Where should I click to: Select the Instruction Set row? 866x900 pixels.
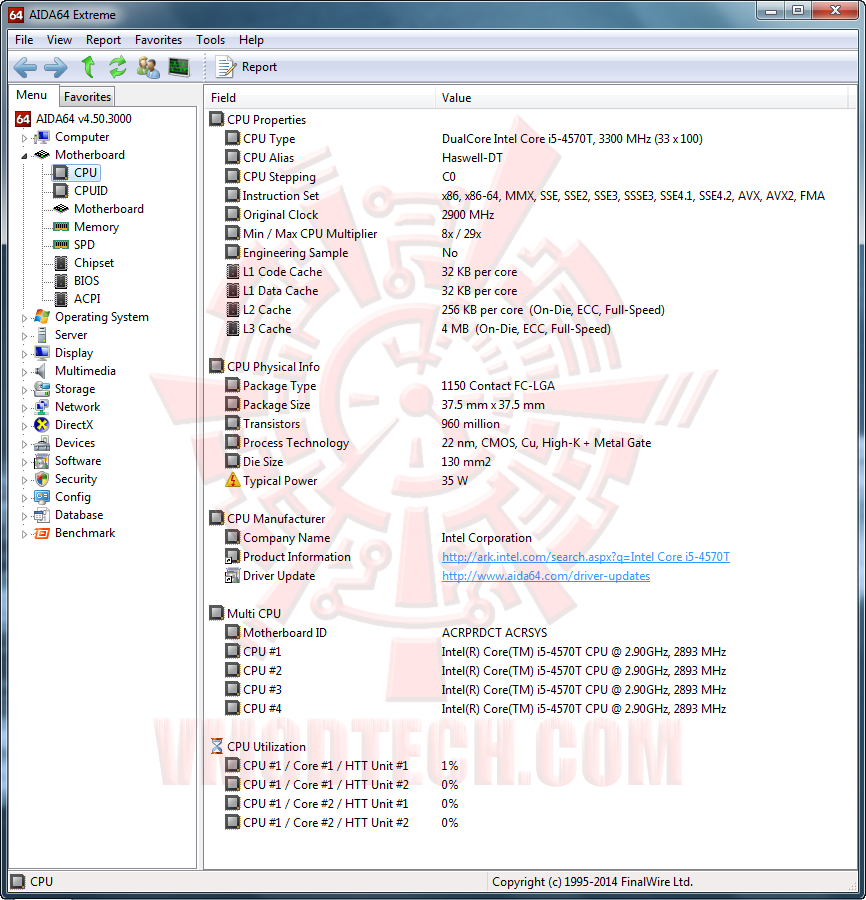(530, 195)
